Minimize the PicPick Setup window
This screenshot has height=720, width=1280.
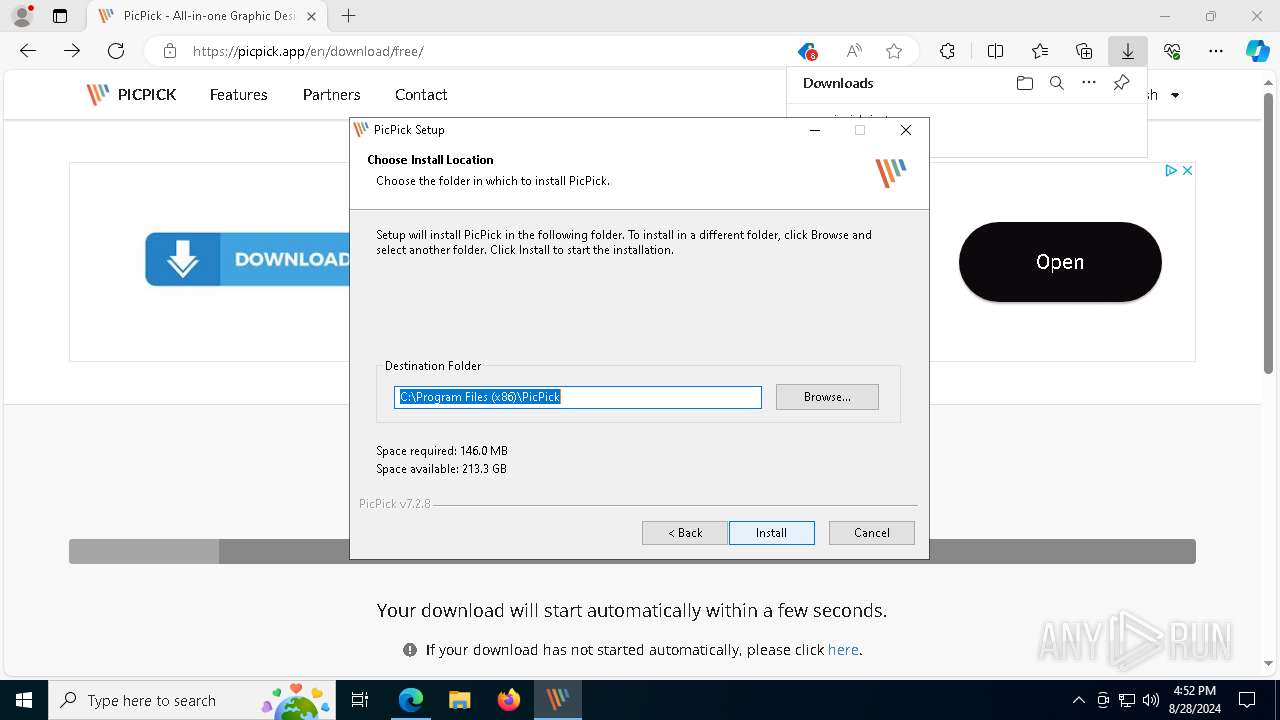(x=816, y=130)
